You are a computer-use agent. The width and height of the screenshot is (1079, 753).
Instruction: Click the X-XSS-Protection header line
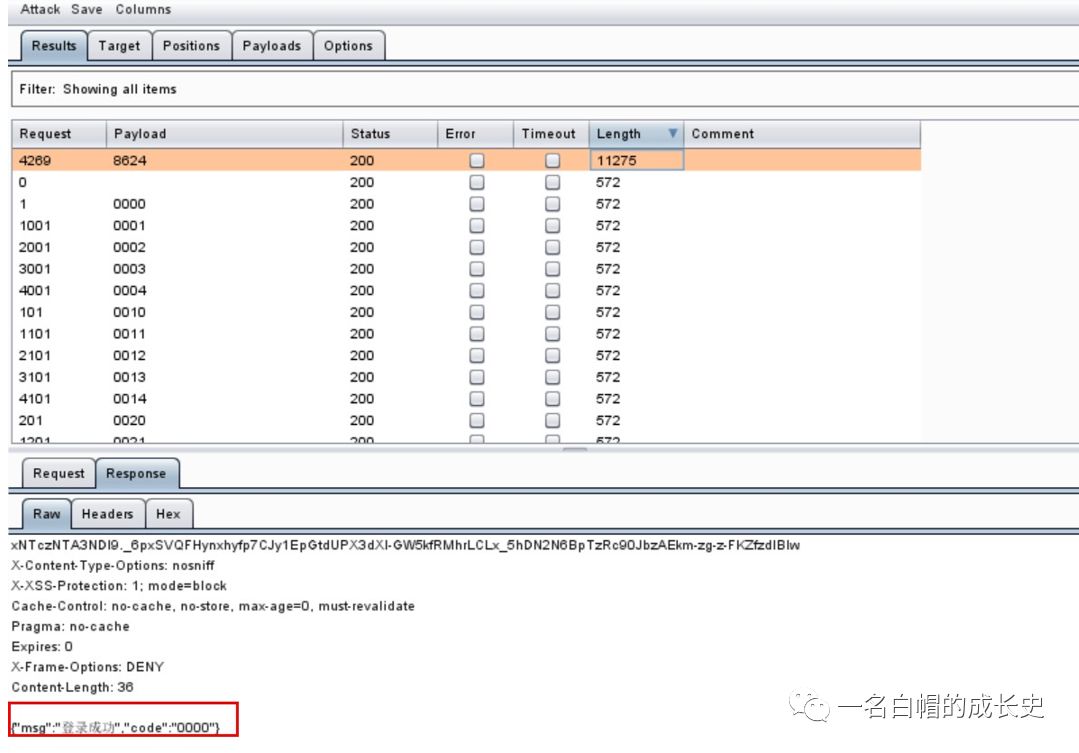click(118, 586)
